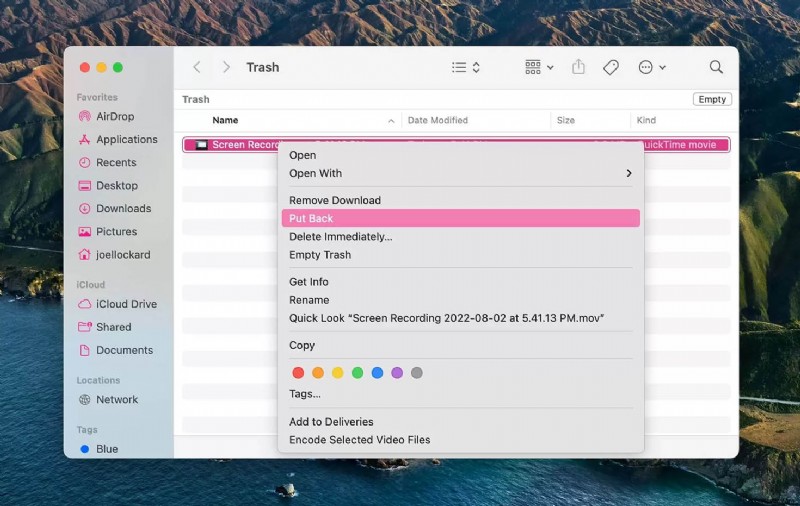800x506 pixels.
Task: Apply the red tag color
Action: click(298, 373)
